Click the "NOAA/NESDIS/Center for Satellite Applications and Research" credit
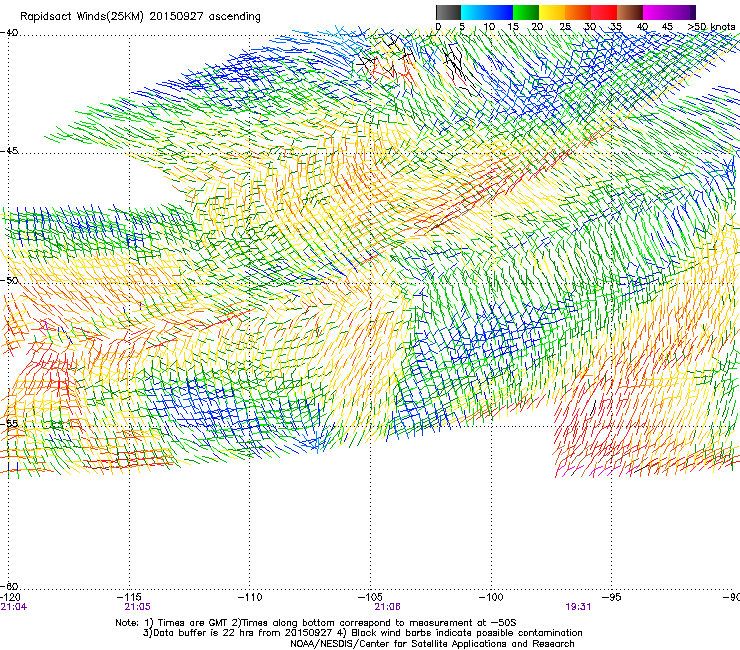This screenshot has height=650, width=740. click(432, 643)
